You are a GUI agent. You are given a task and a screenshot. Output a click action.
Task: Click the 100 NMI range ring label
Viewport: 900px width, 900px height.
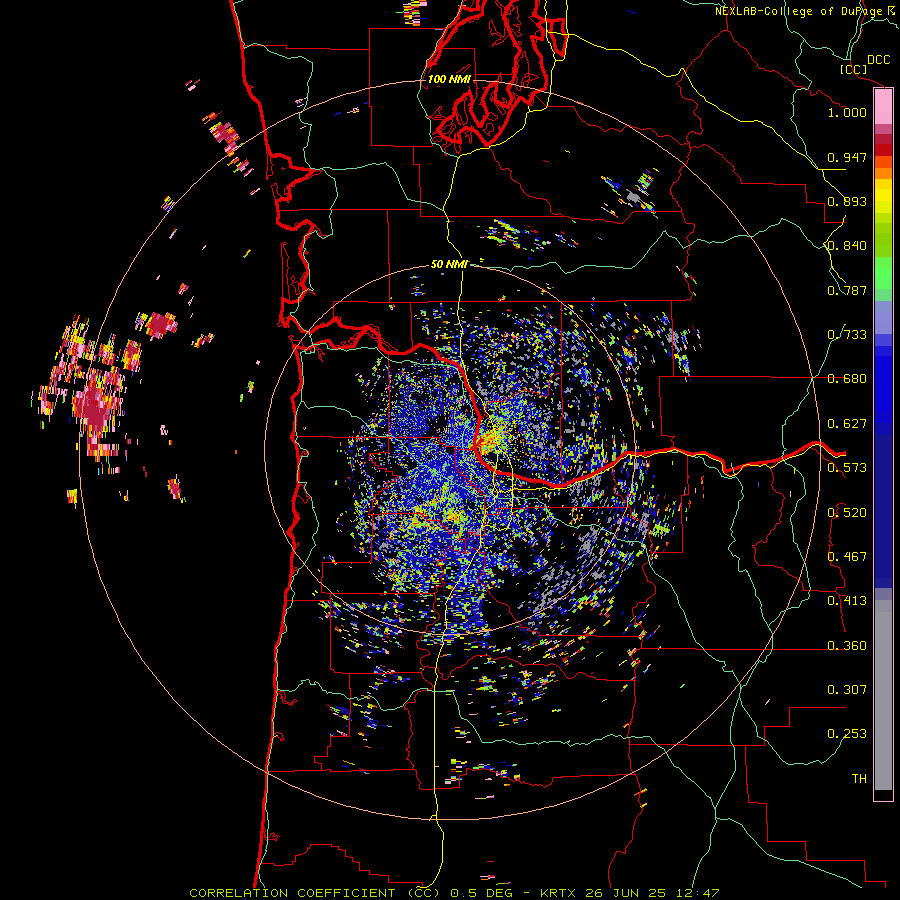449,79
